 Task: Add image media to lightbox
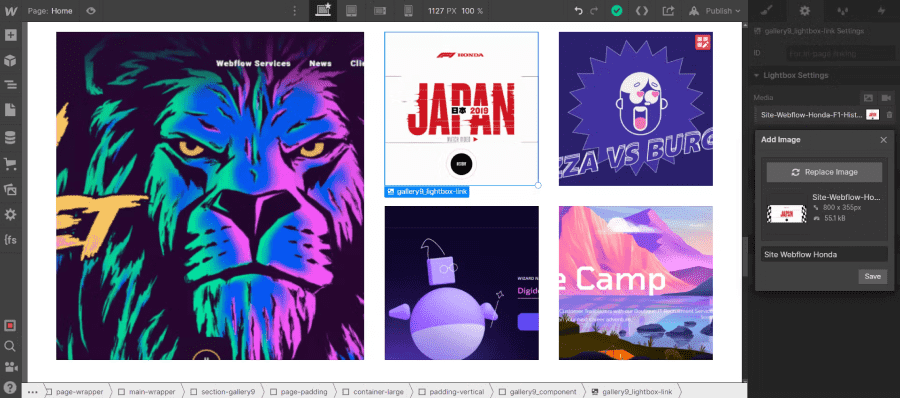coord(868,98)
